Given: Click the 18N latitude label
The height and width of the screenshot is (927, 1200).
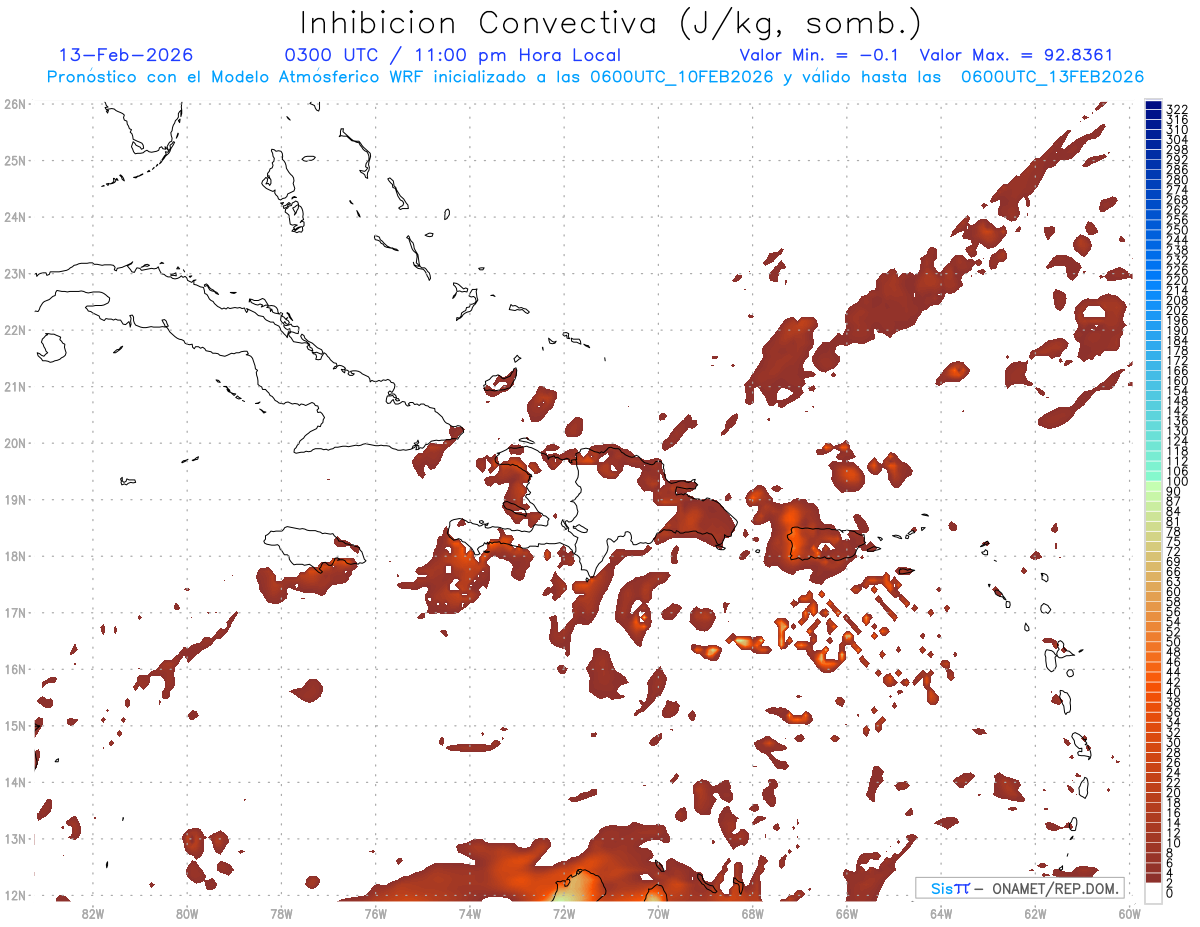Looking at the screenshot, I should tap(15, 556).
